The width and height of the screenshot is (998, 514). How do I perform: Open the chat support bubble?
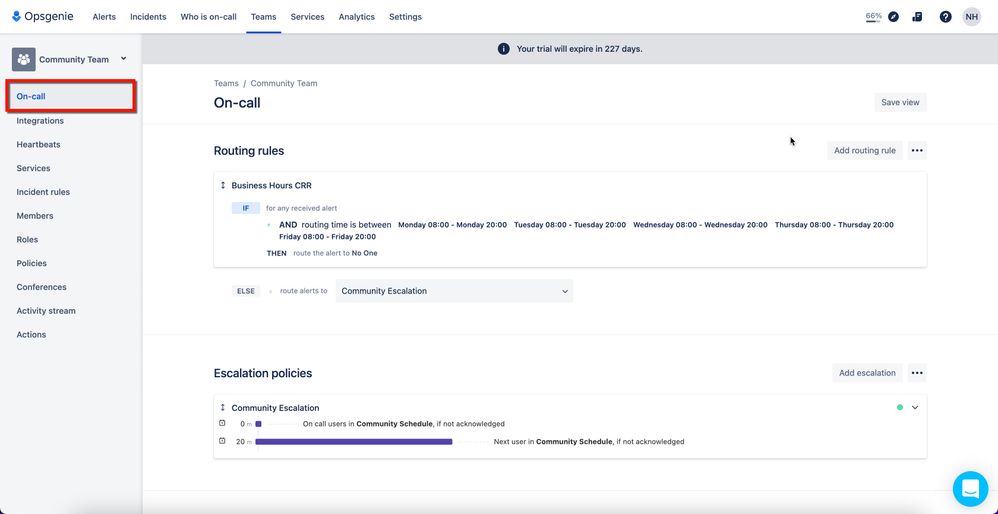point(970,489)
